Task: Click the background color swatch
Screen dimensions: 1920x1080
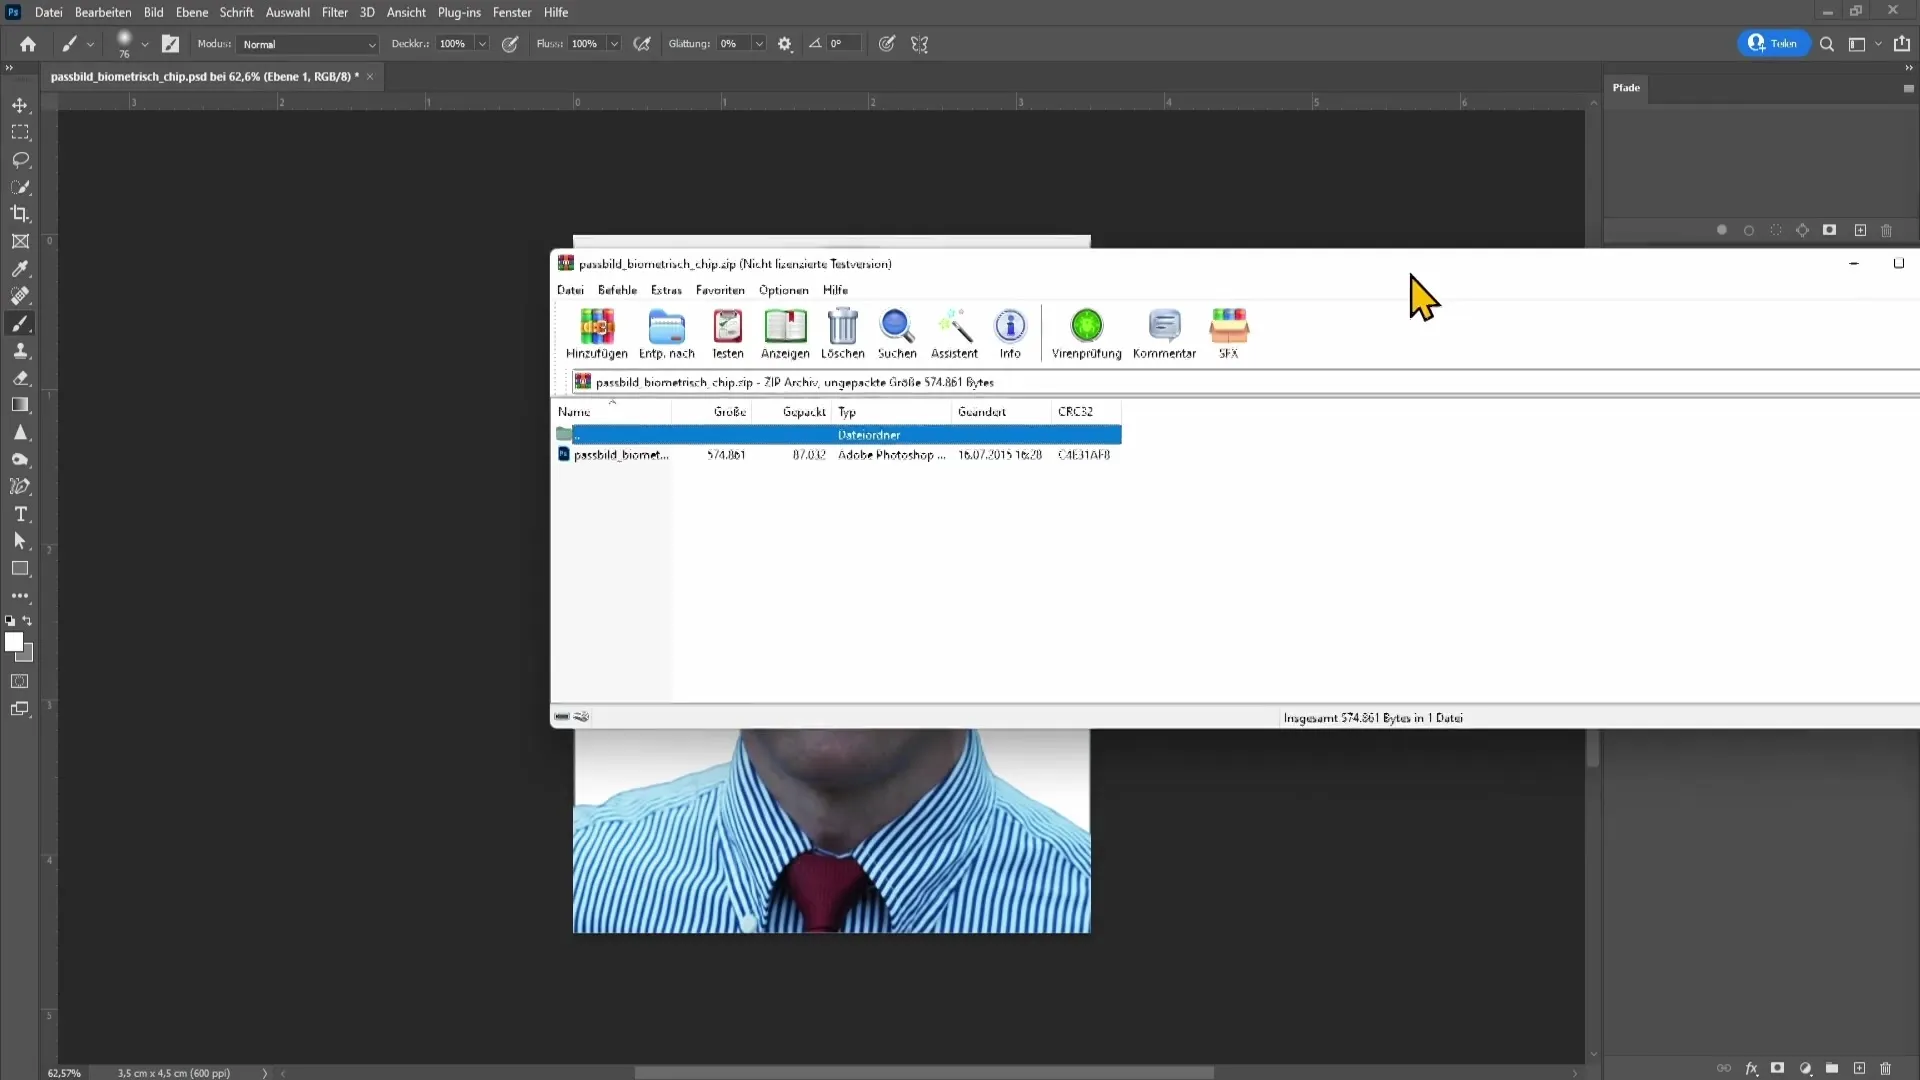Action: (28, 655)
